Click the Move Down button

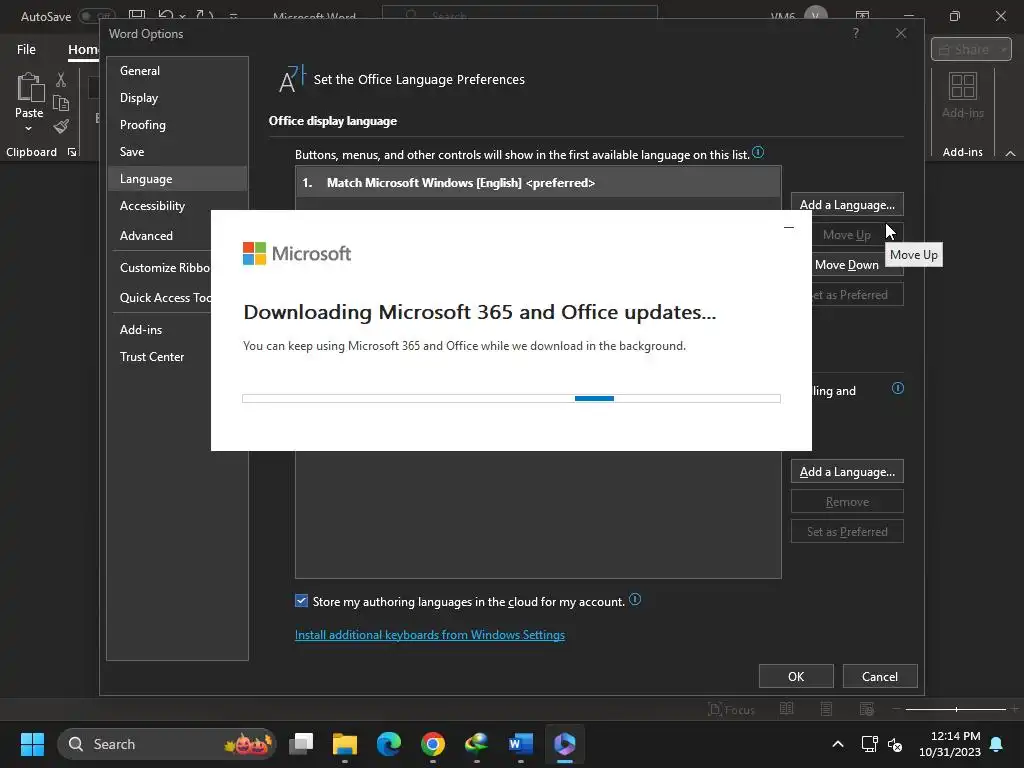847,264
